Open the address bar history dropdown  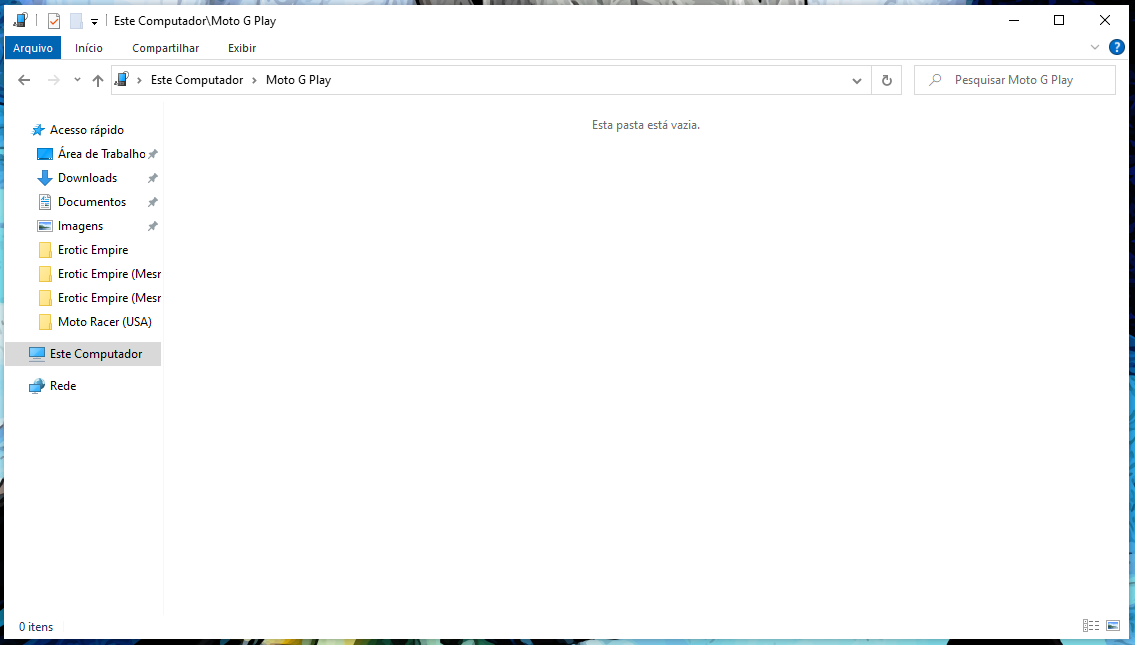point(857,80)
